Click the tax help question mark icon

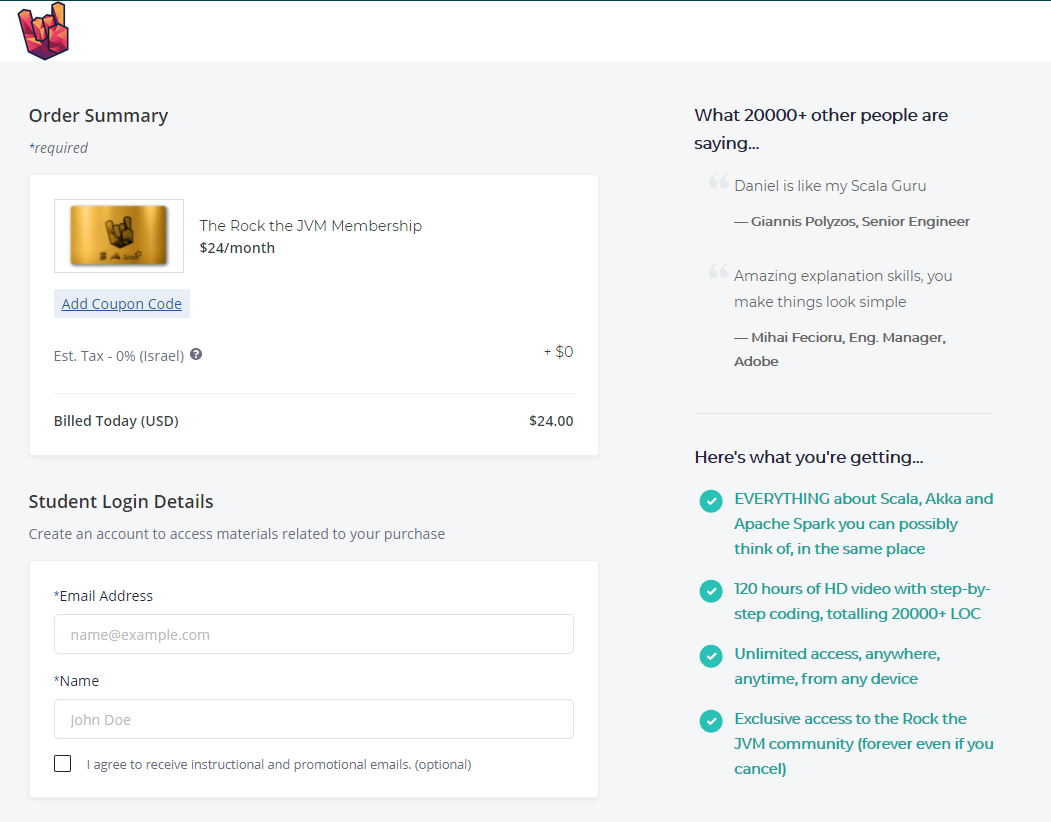[196, 354]
